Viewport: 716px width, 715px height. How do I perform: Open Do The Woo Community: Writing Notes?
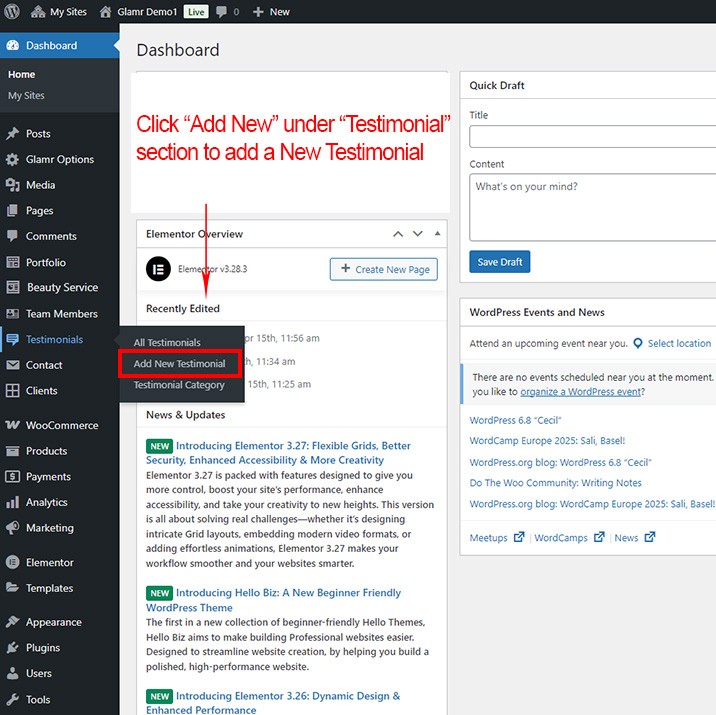[555, 483]
